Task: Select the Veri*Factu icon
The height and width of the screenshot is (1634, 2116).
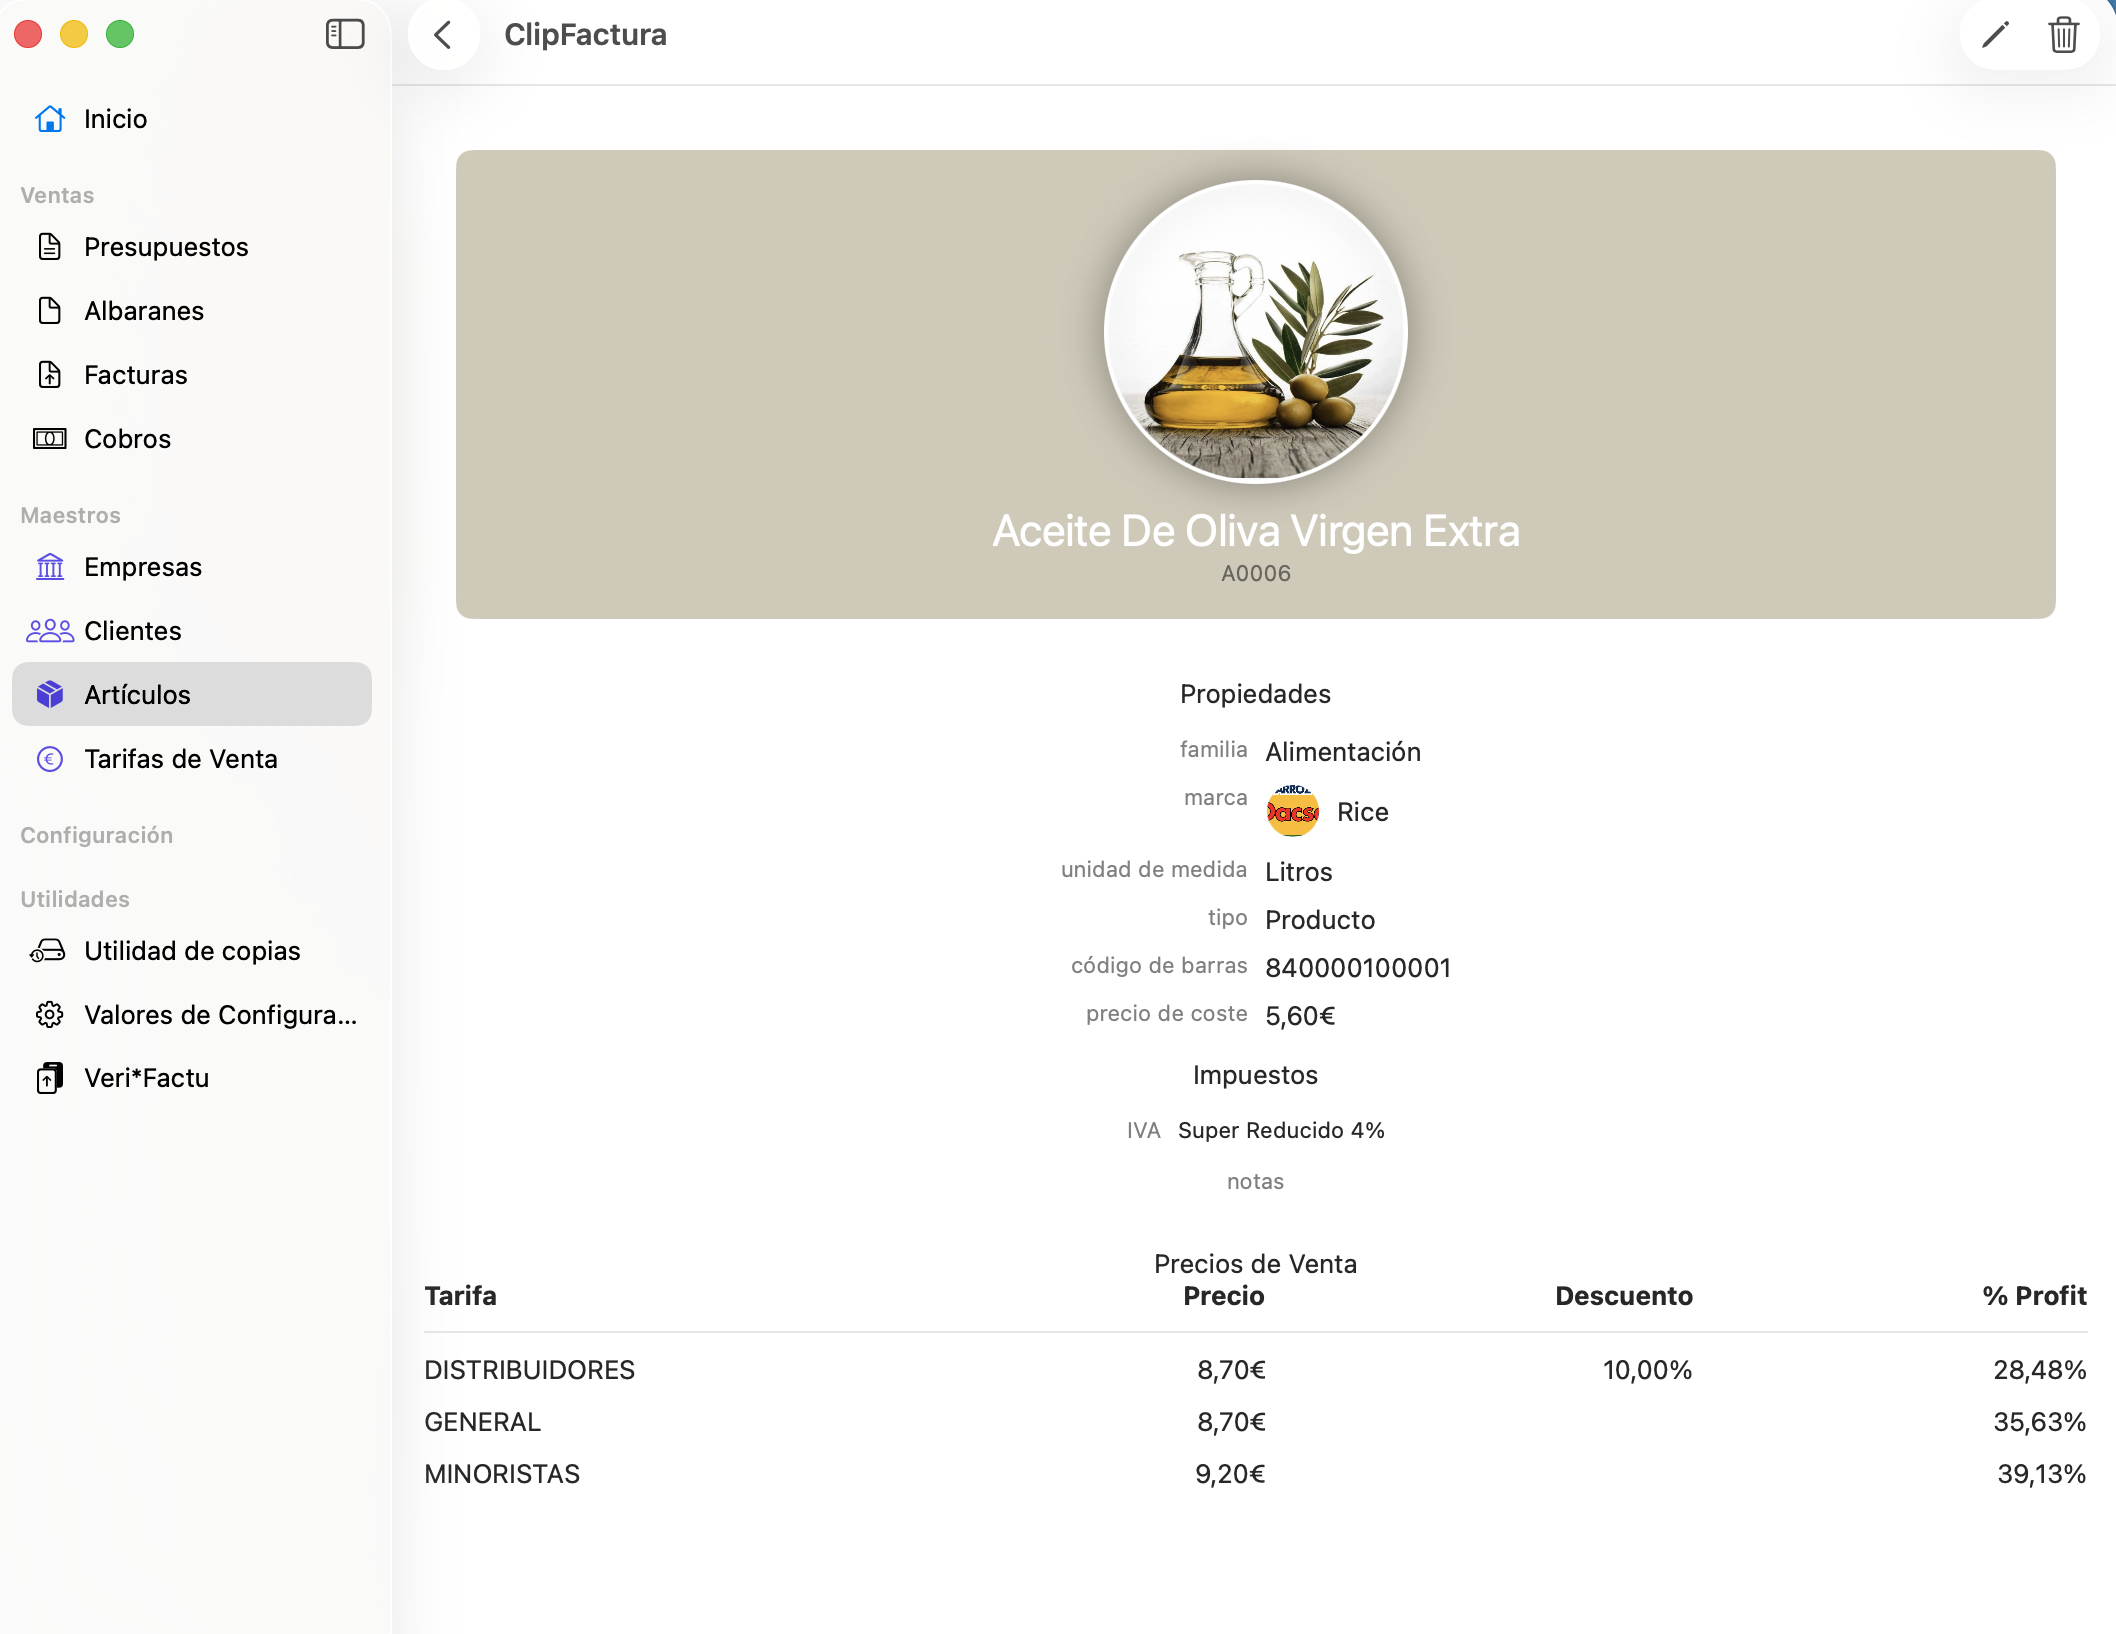Action: [x=48, y=1077]
